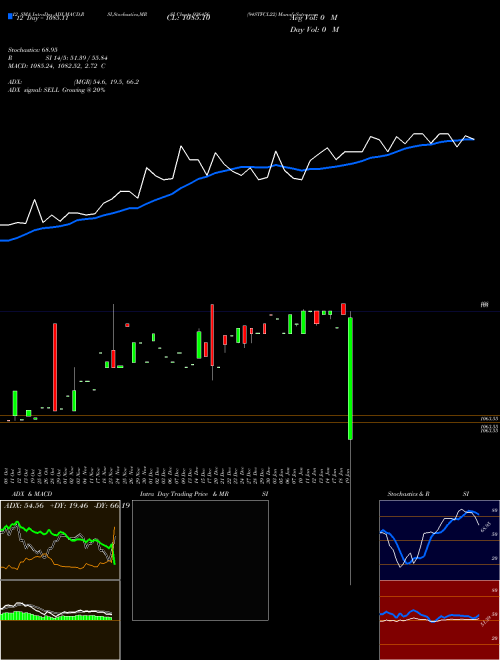
Task: Click the ADX: 54.56 header readout
Action: click(24, 505)
